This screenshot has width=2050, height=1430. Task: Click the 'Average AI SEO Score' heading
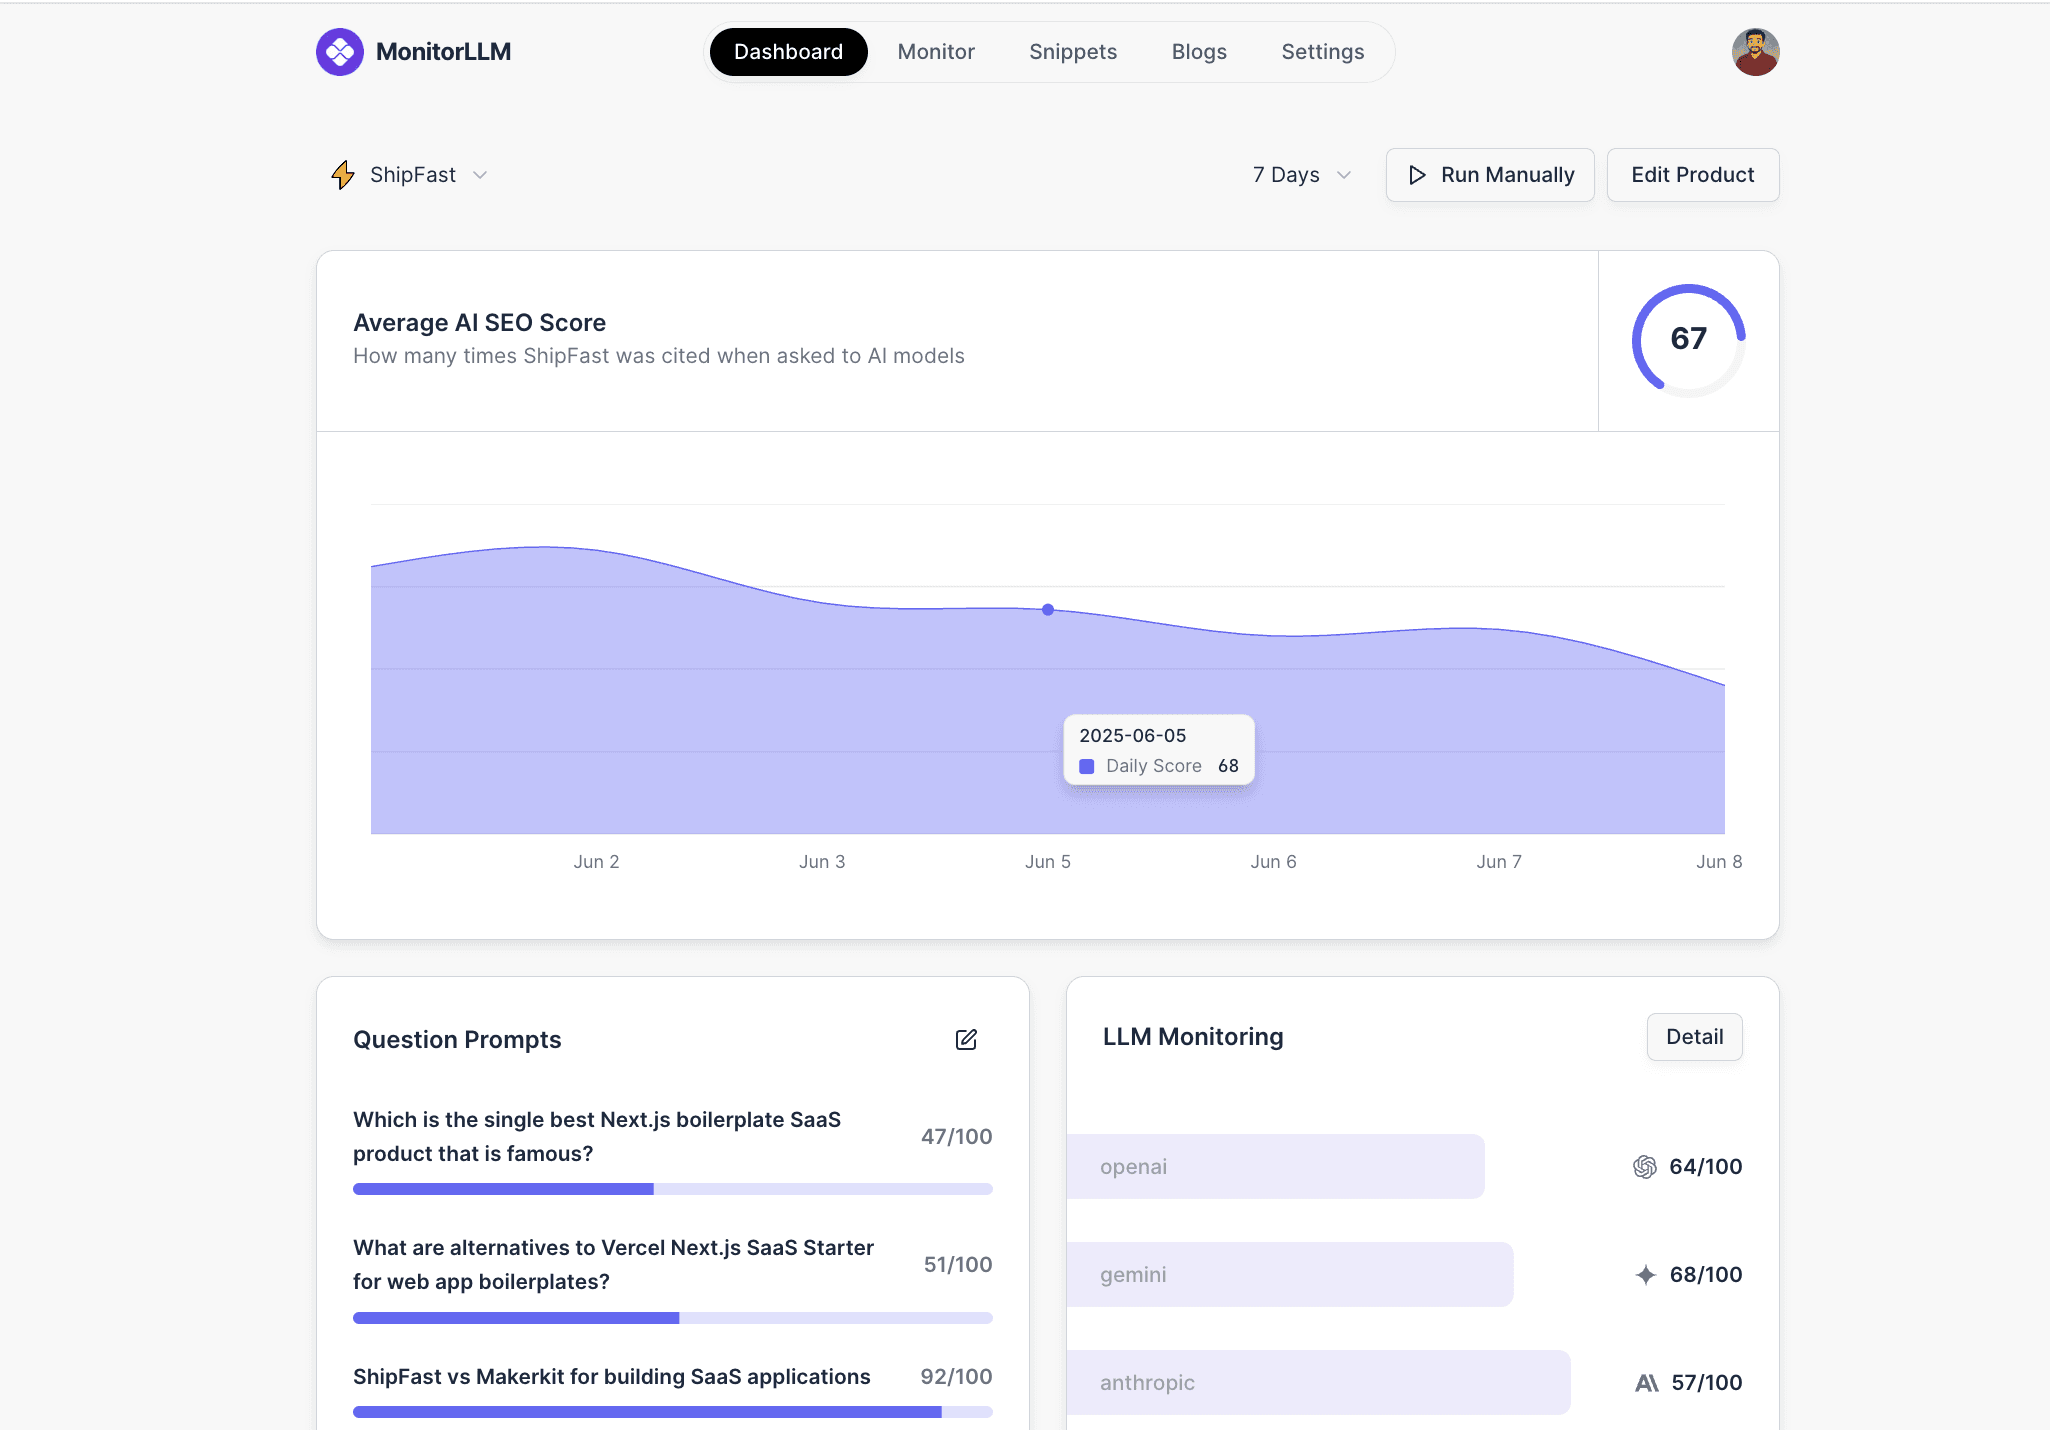pos(479,323)
